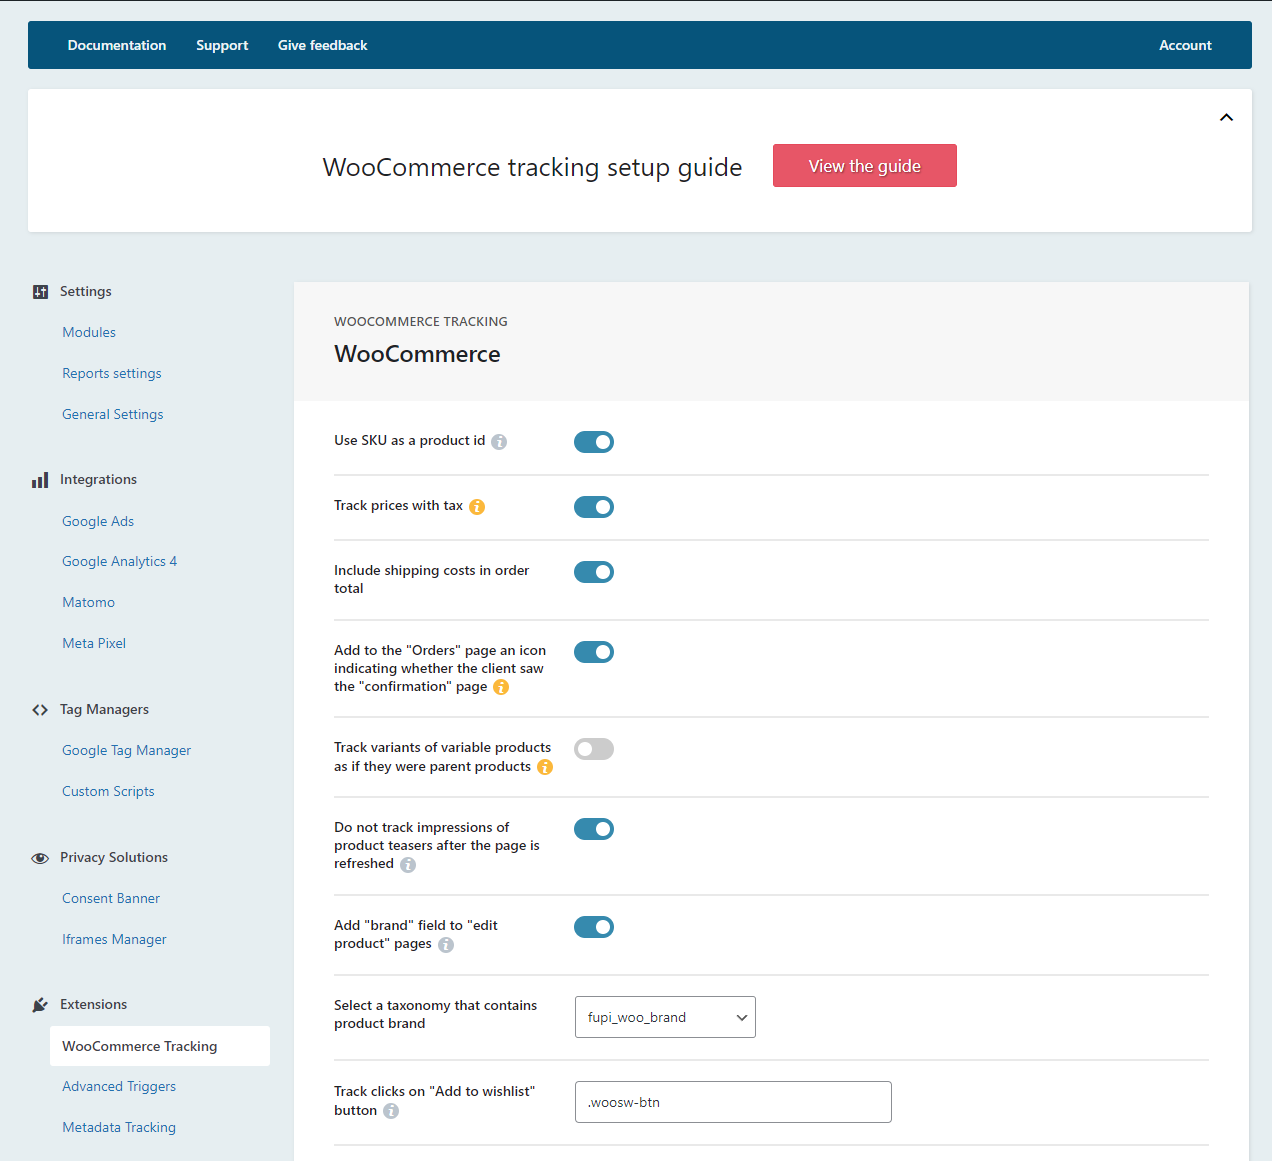Viewport: 1272px width, 1161px height.
Task: Toggle the Orders page confirmation icon switch
Action: (x=594, y=652)
